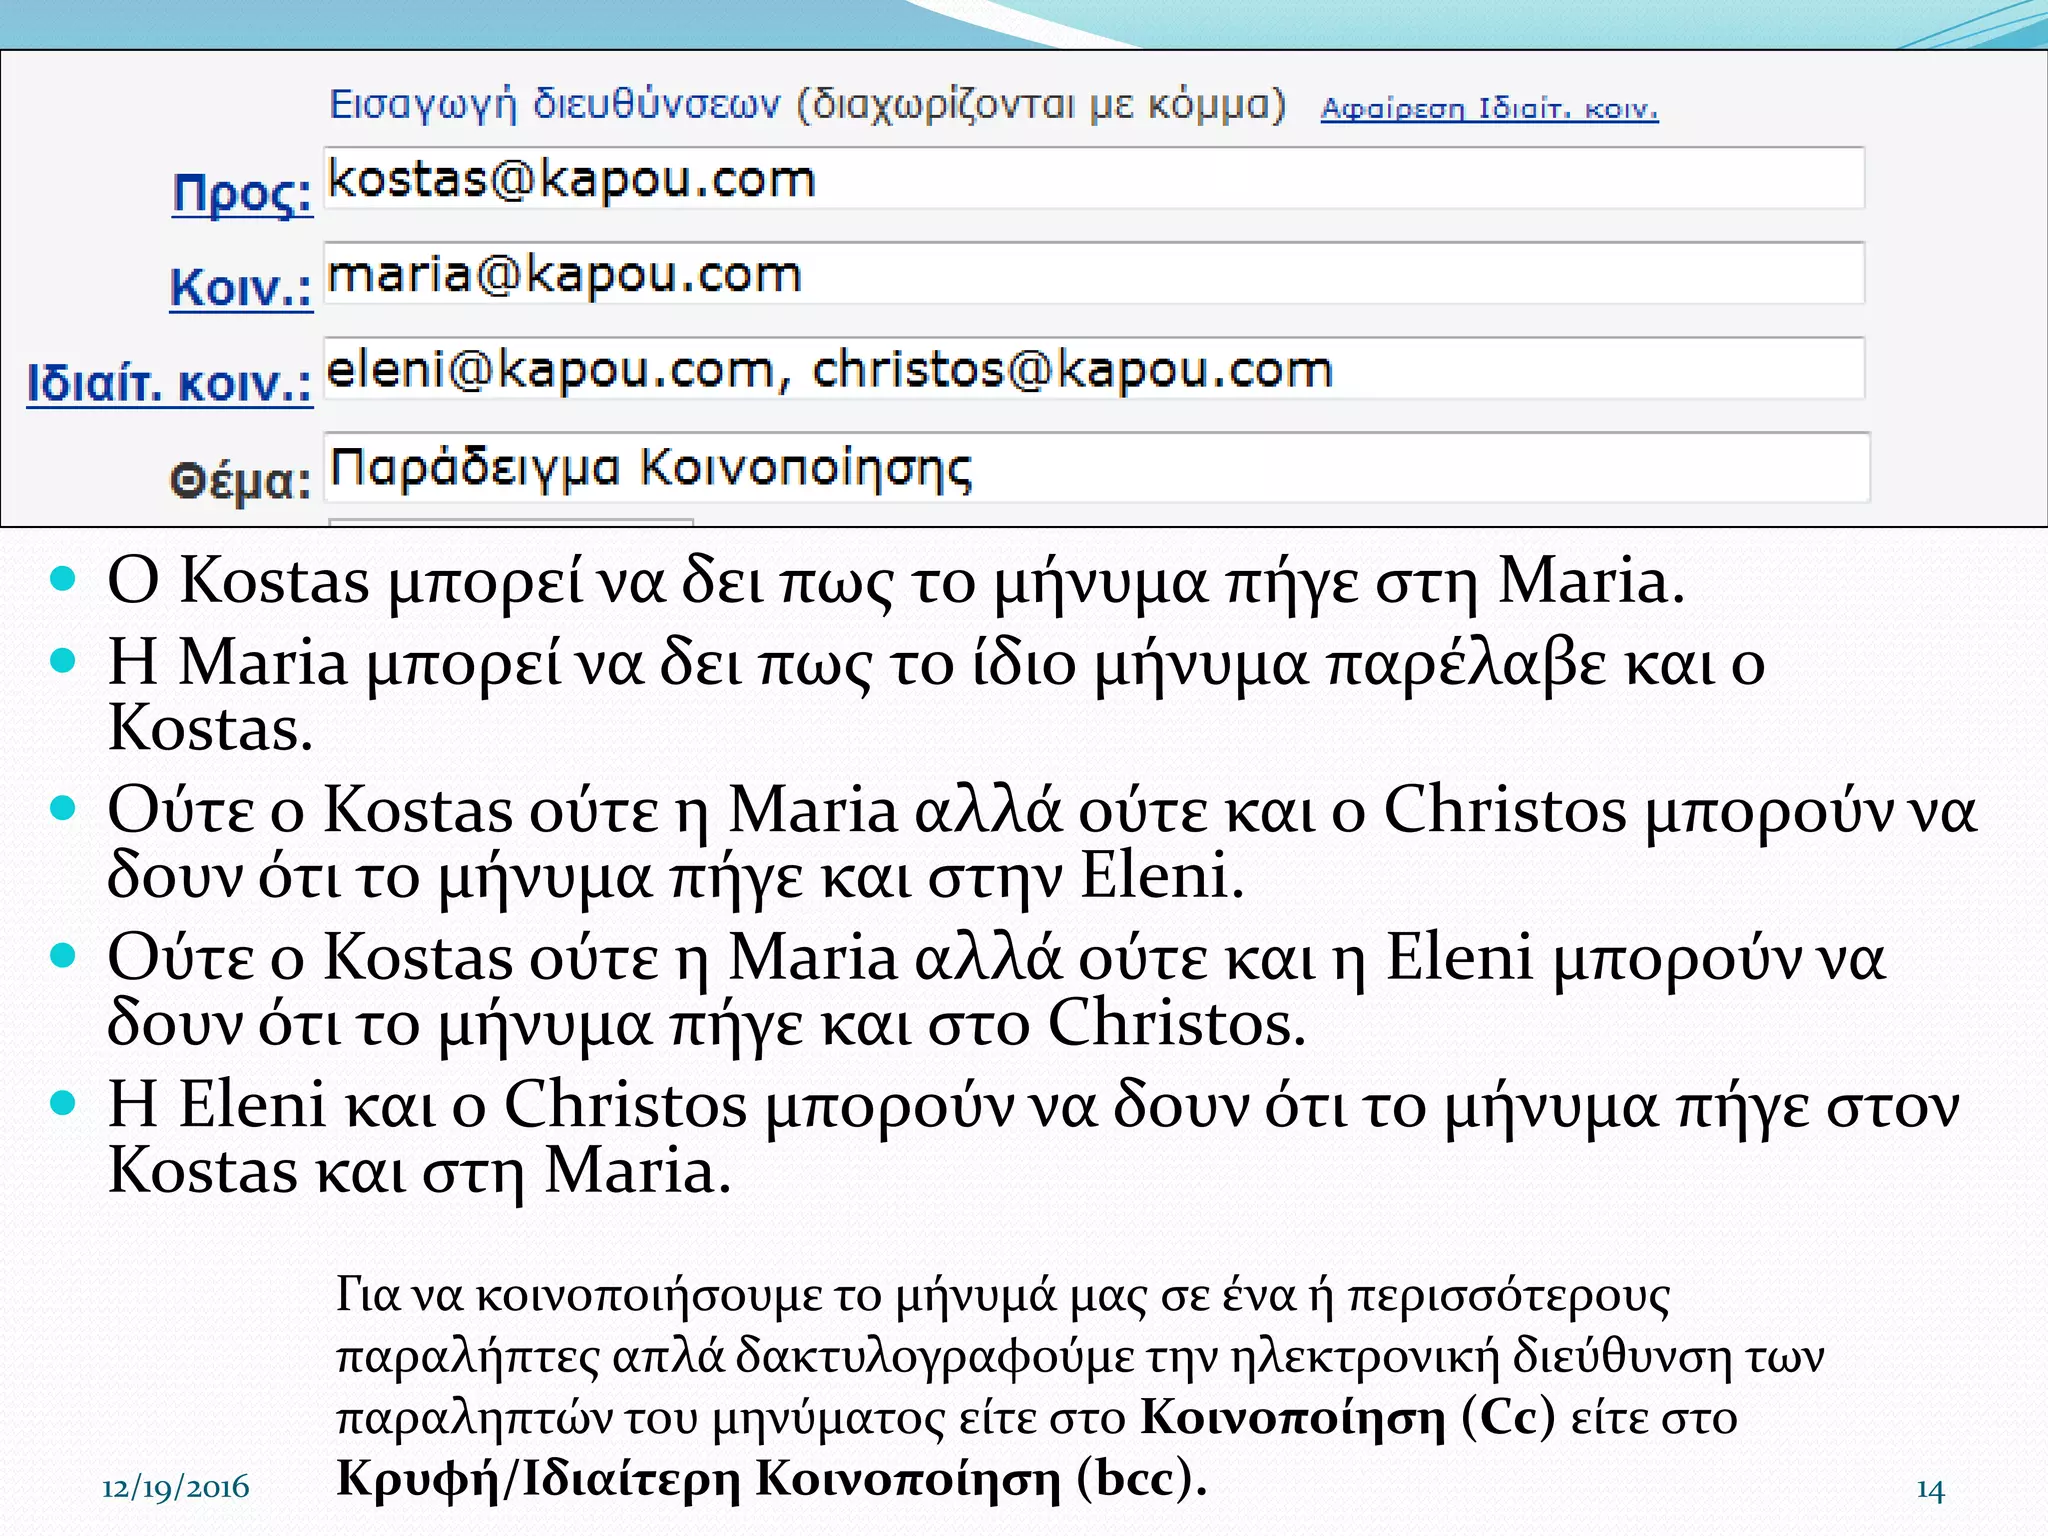This screenshot has height=1536, width=2048.
Task: Select the Ιδιαίτ. κοιν. field with eleni@kapou.com
Action: [1094, 368]
